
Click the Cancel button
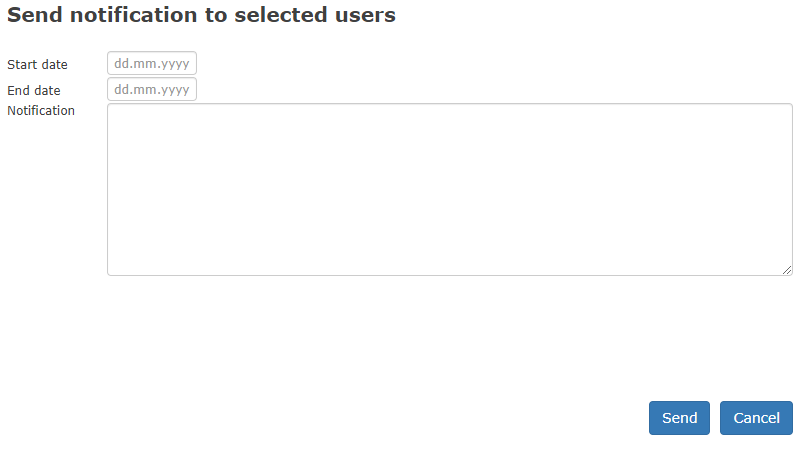click(x=756, y=418)
